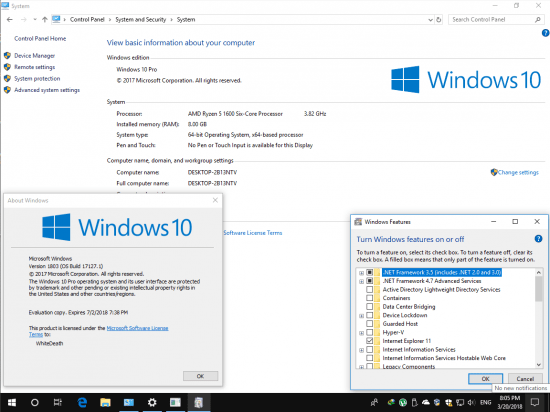Open System protection link
Screen dimensions: 550x412
37,79
